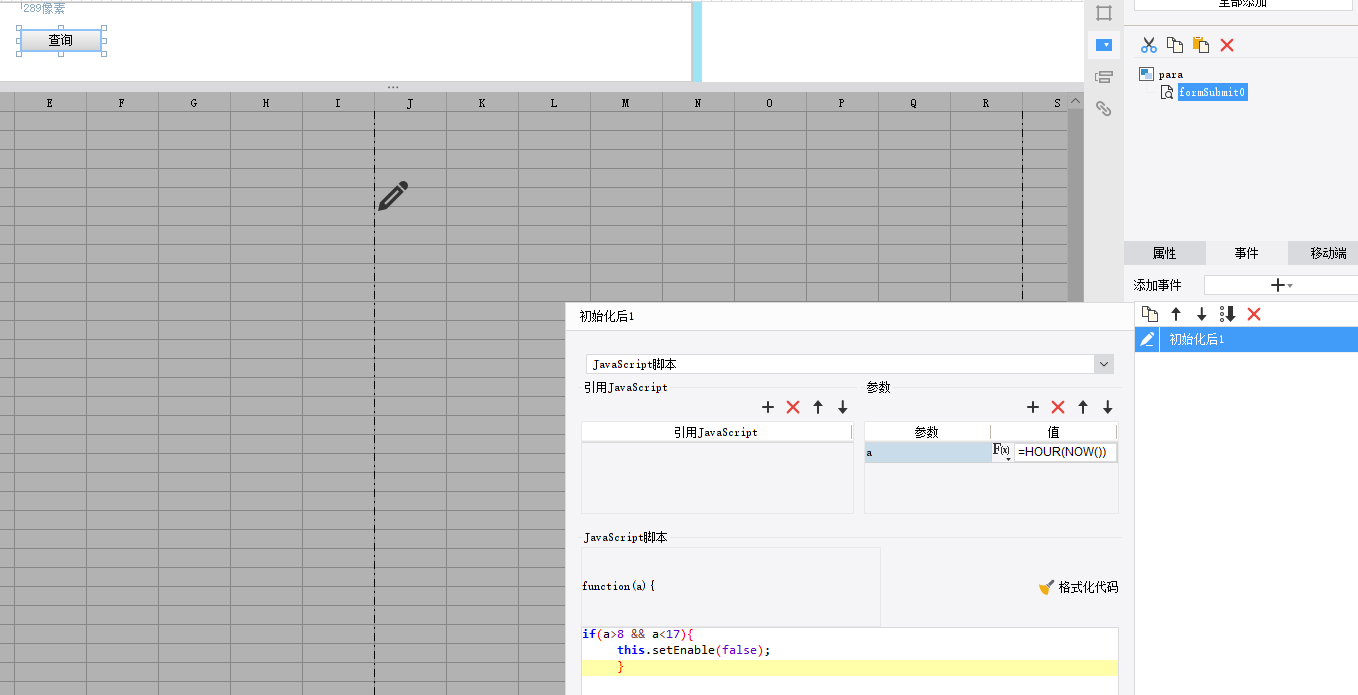The width and height of the screenshot is (1358, 695).
Task: Select the para tree node
Action: 1171,74
